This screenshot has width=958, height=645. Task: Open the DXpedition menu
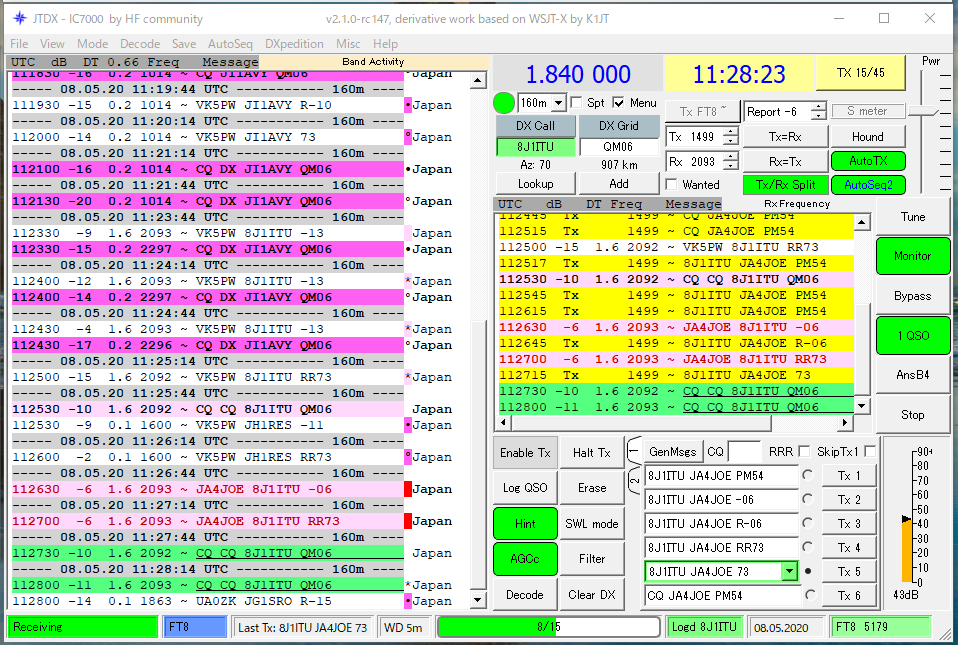pos(294,44)
